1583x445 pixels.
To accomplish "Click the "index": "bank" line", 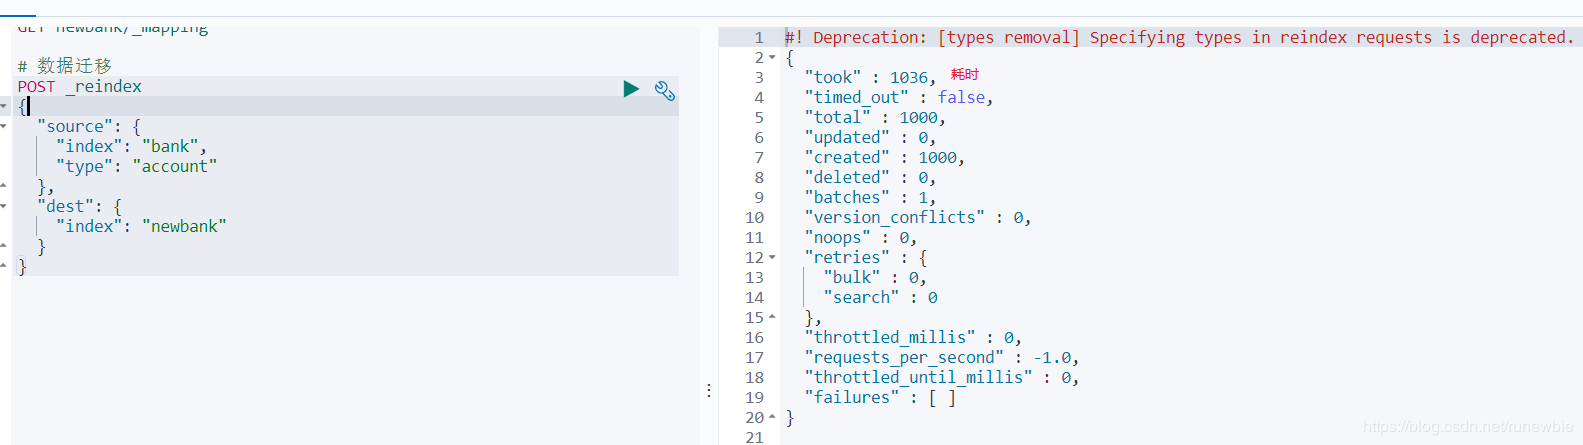I will tap(131, 147).
